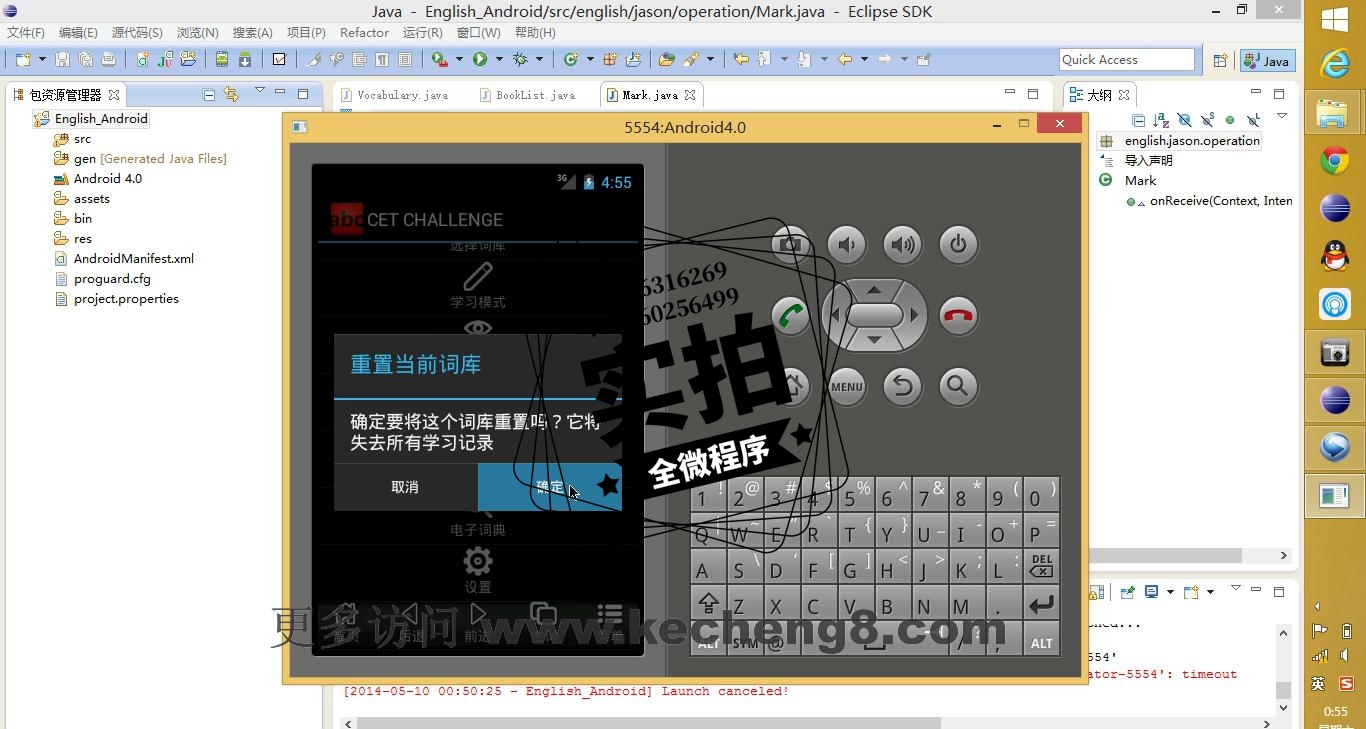Click the red end-call button on emulator
The image size is (1366, 729).
pos(958,316)
